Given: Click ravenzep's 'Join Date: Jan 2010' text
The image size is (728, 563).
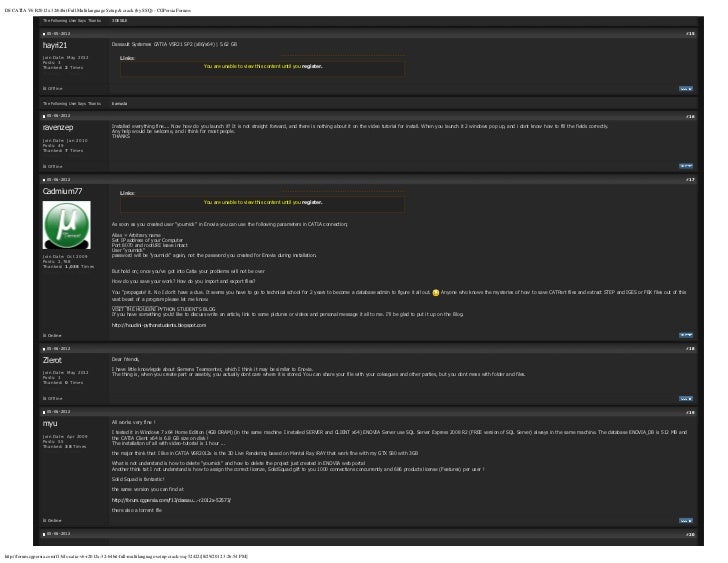Looking at the screenshot, I should pos(65,140).
